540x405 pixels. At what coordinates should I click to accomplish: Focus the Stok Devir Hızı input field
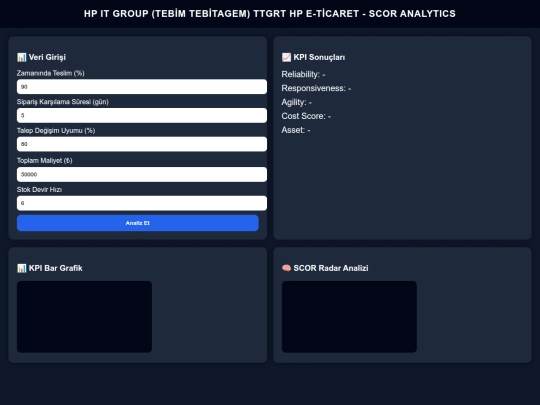click(x=142, y=203)
